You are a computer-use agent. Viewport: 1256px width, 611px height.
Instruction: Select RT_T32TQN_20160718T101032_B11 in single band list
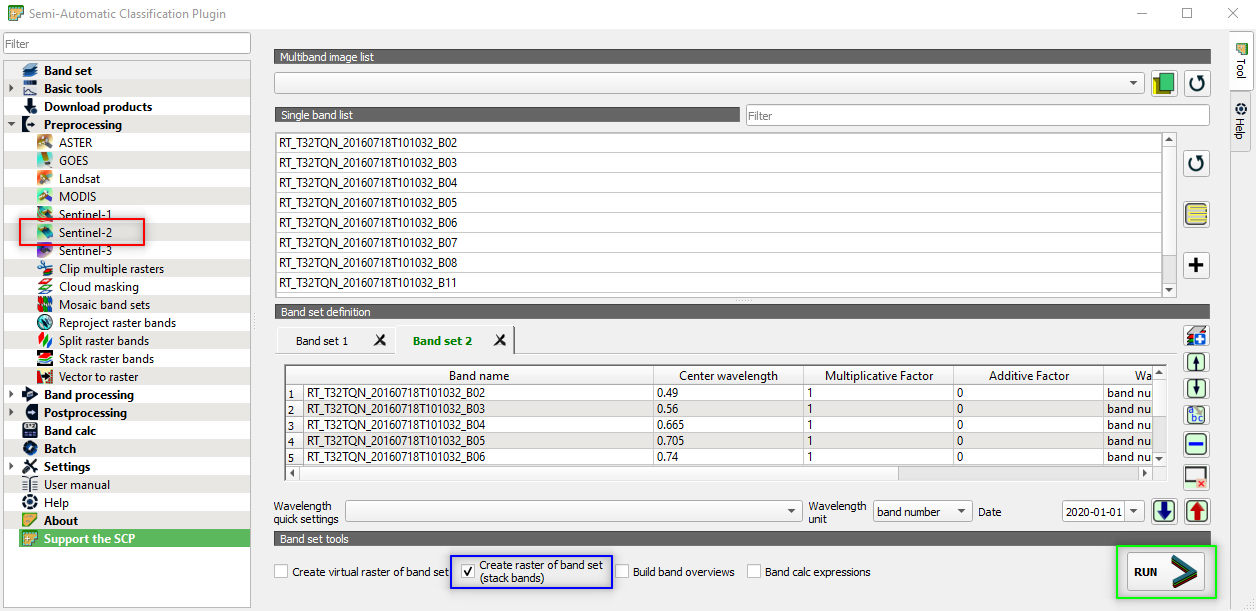(x=718, y=283)
